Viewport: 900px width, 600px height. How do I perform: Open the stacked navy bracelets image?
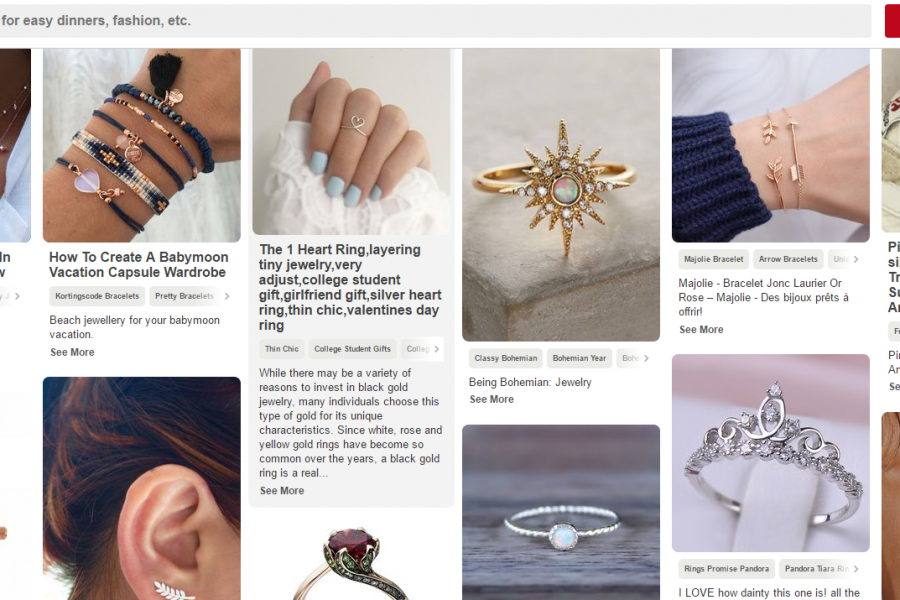tap(142, 145)
